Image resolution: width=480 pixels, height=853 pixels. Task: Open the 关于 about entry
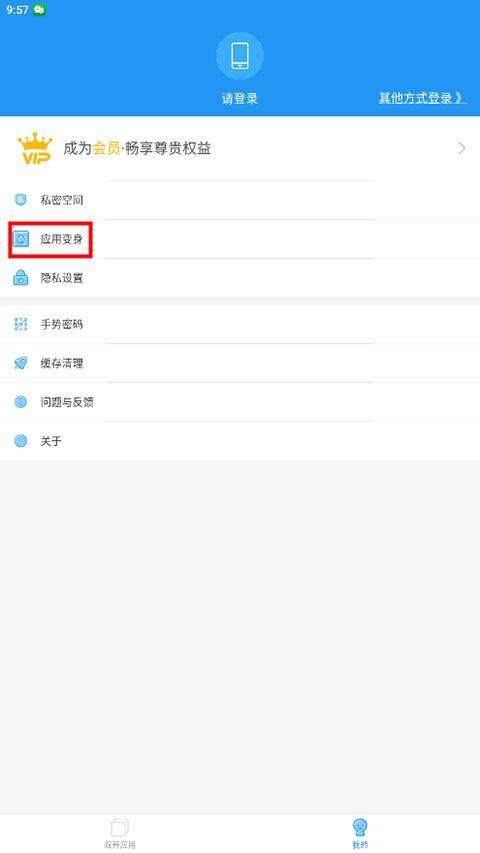click(x=240, y=441)
